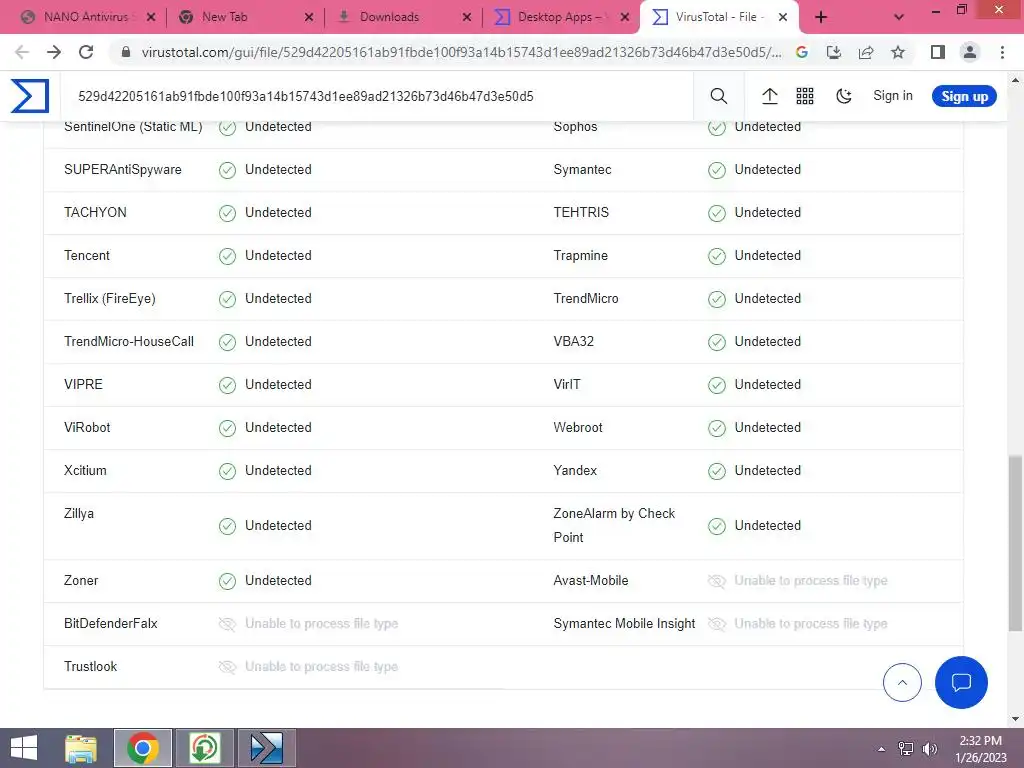The image size is (1024, 768).
Task: Close the Downloads tab
Action: click(466, 17)
